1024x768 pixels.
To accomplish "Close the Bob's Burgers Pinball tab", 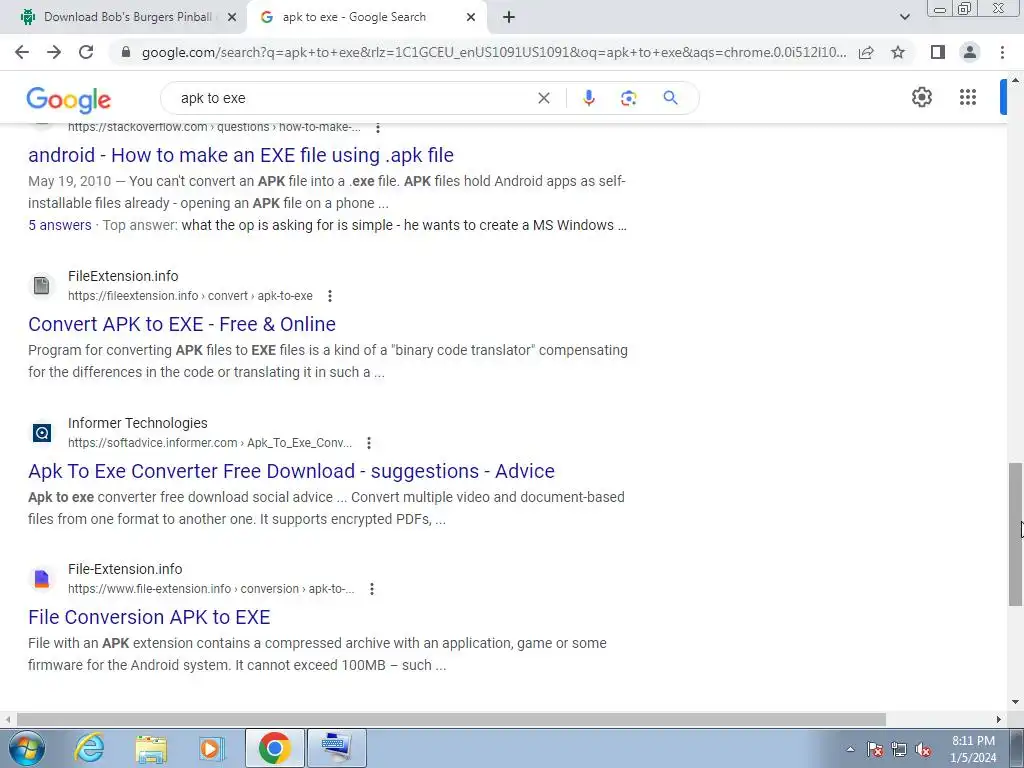I will tap(231, 18).
